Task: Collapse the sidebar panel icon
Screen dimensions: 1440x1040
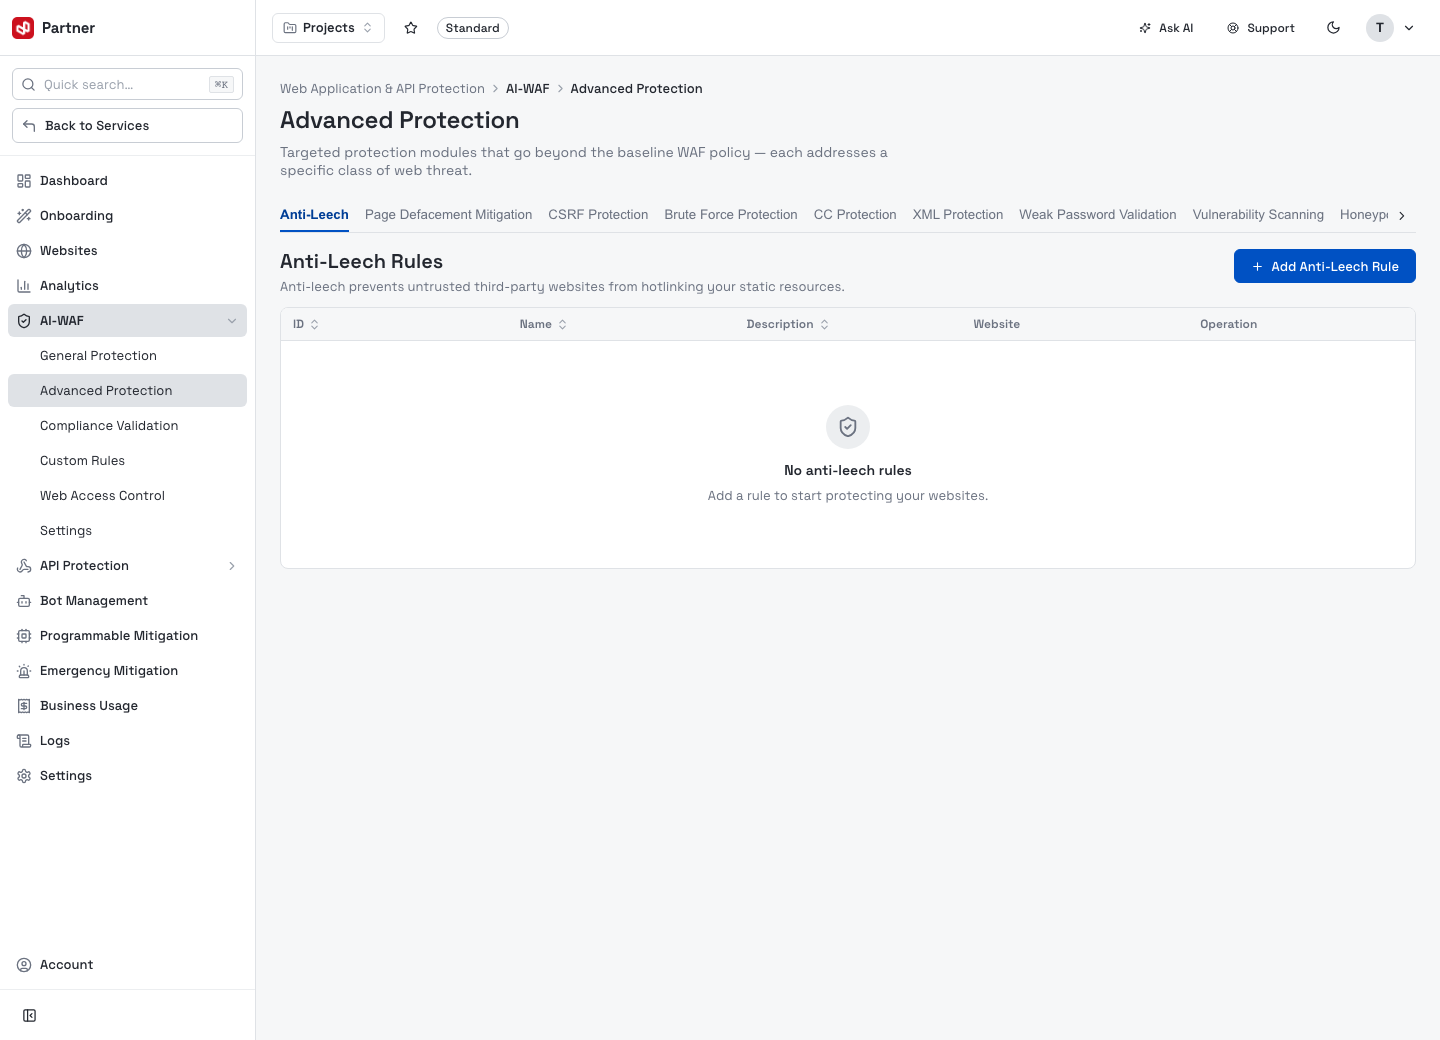Action: point(30,1016)
